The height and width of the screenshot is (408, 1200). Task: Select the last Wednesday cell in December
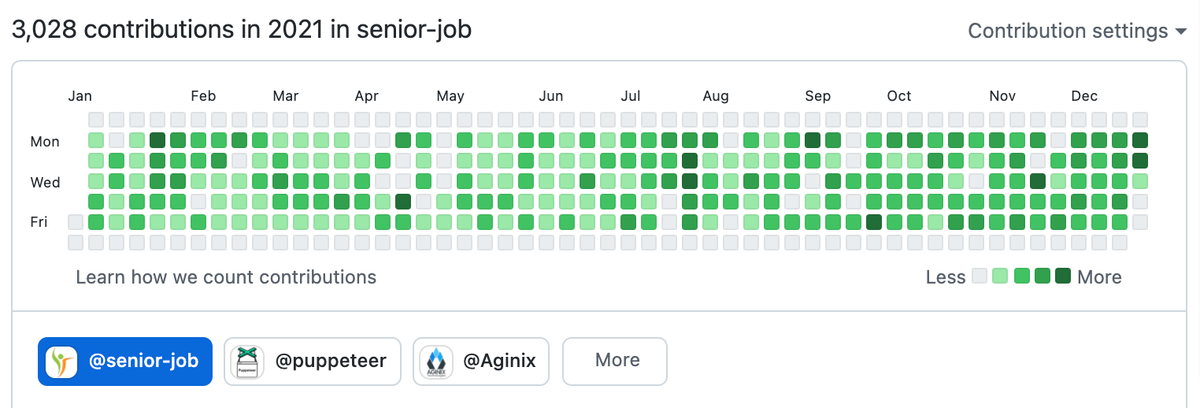[1140, 181]
